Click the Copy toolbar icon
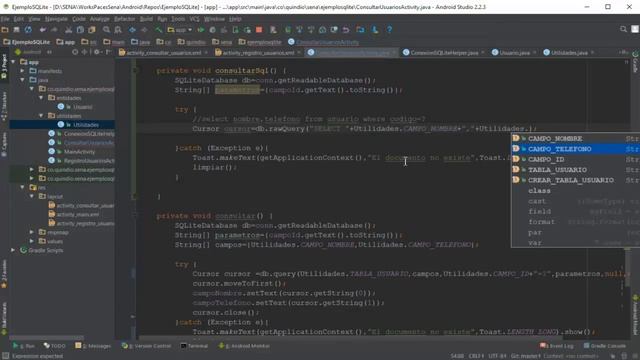The width and height of the screenshot is (640, 360). point(80,30)
